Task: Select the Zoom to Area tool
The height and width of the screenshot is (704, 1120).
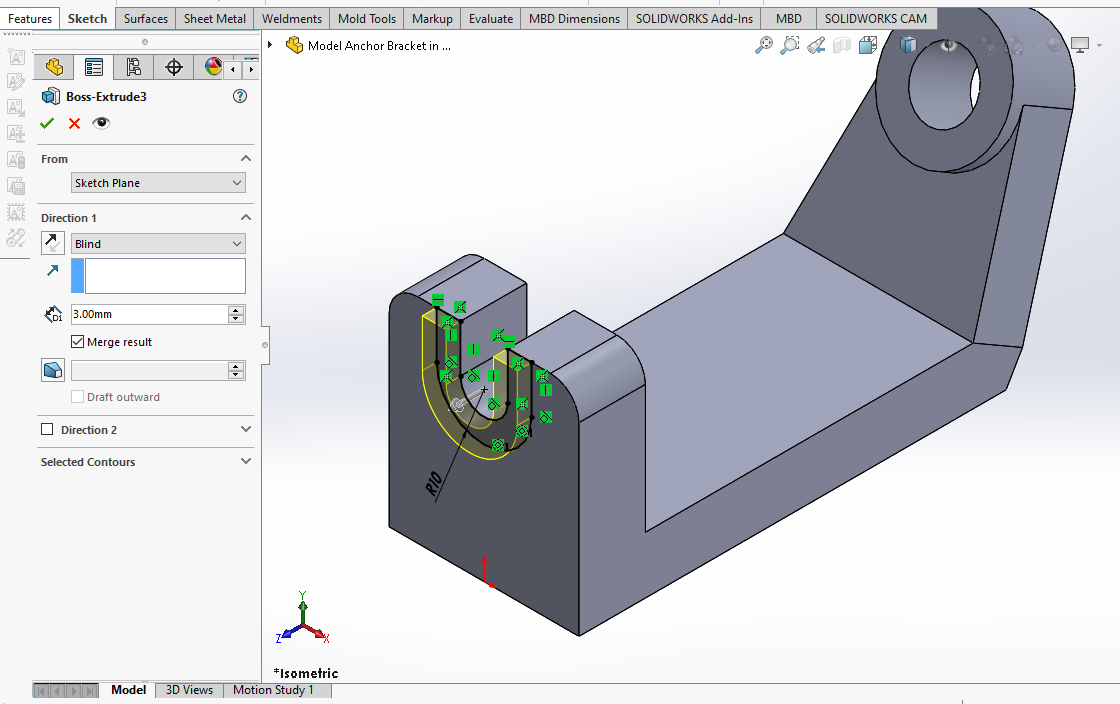Action: click(x=790, y=45)
